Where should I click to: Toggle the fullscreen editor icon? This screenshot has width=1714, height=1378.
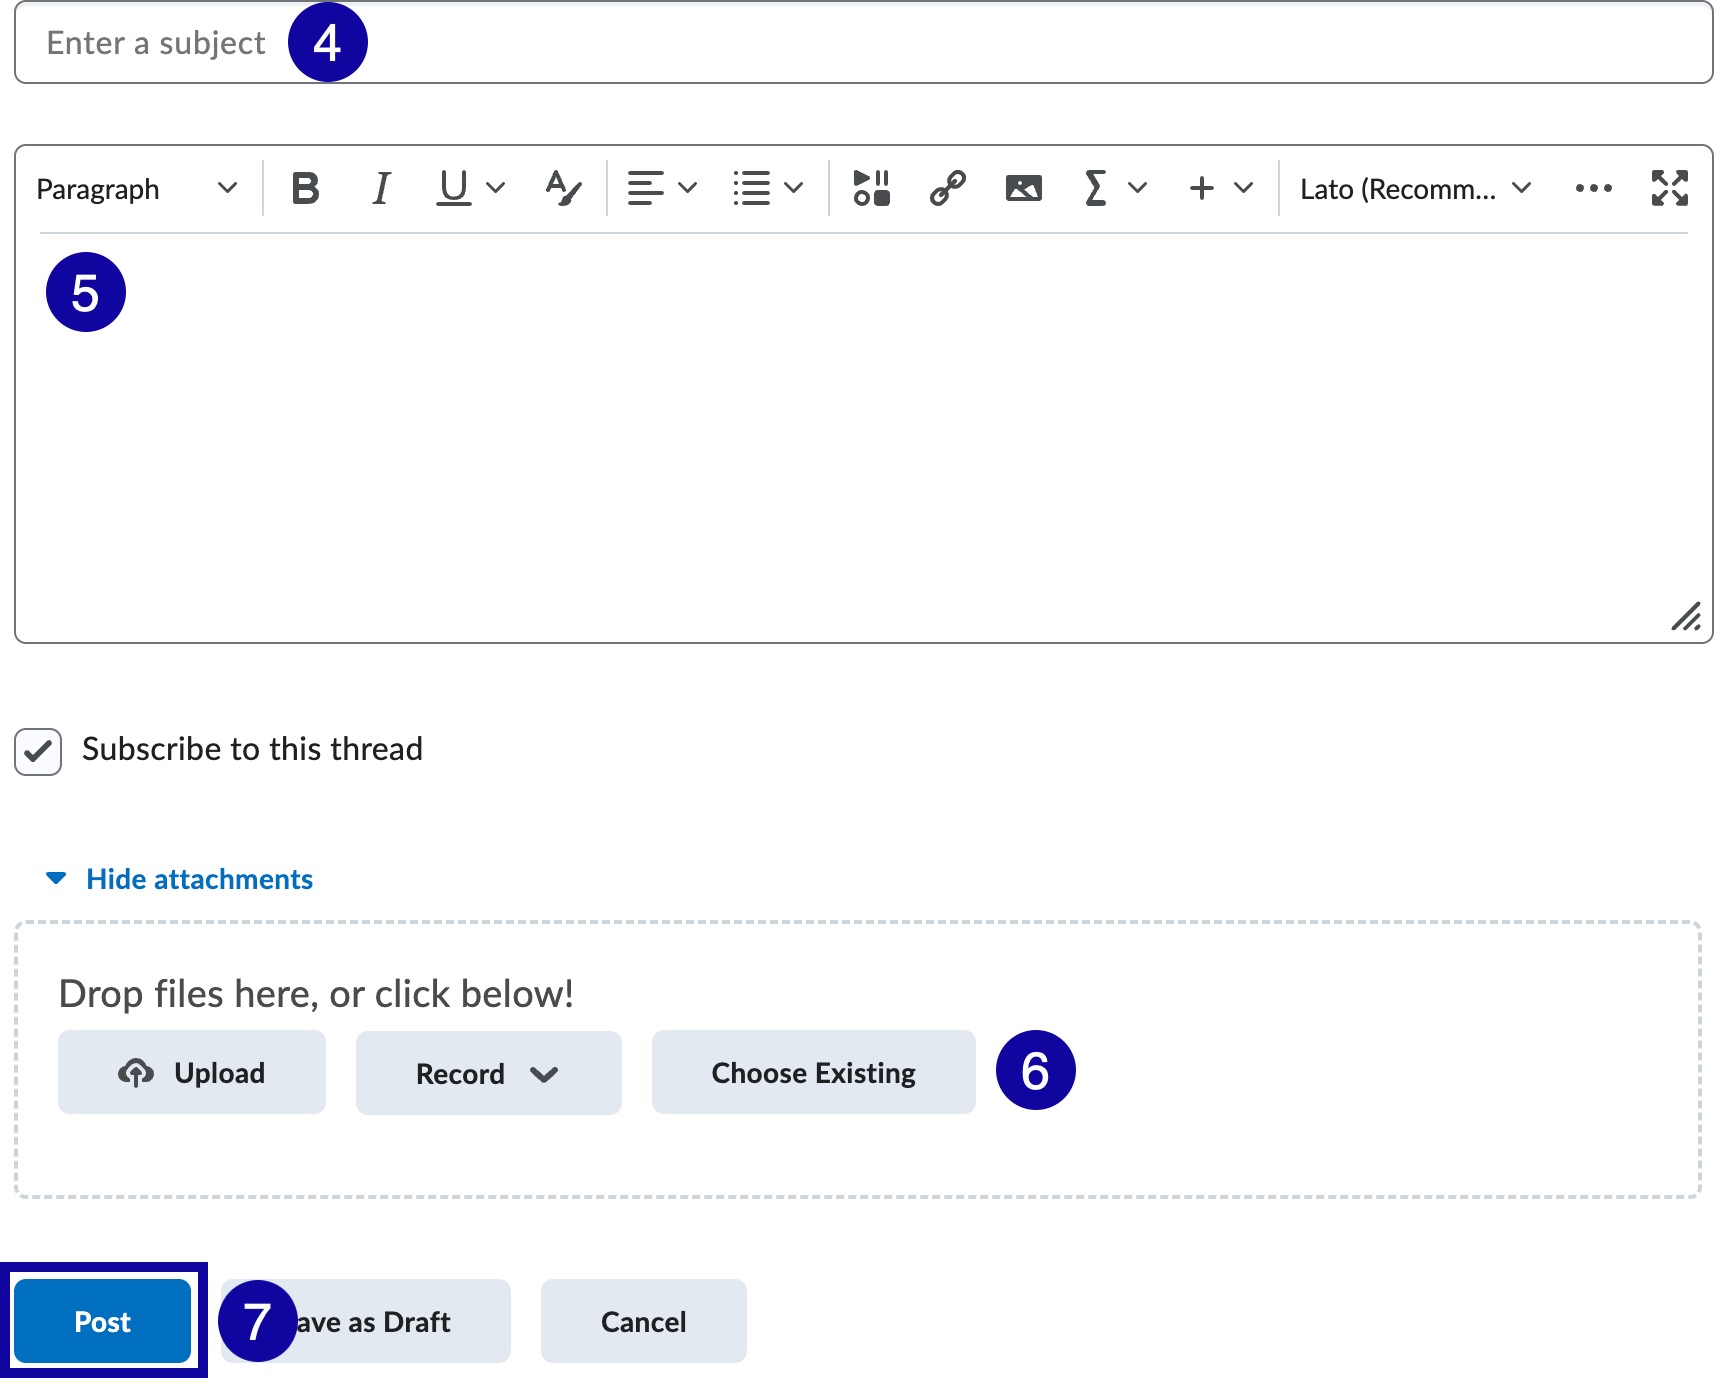point(1669,188)
